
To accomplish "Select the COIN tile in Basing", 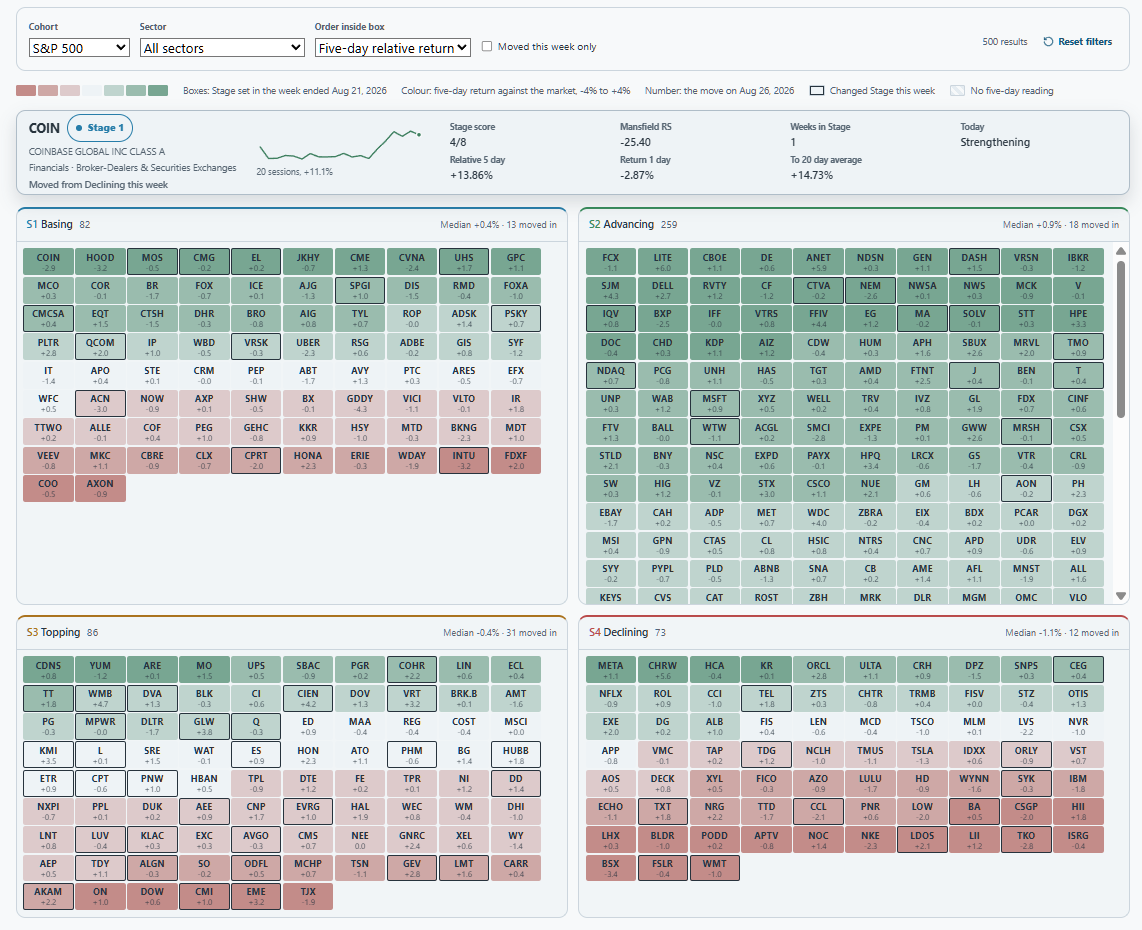I will pos(48,262).
